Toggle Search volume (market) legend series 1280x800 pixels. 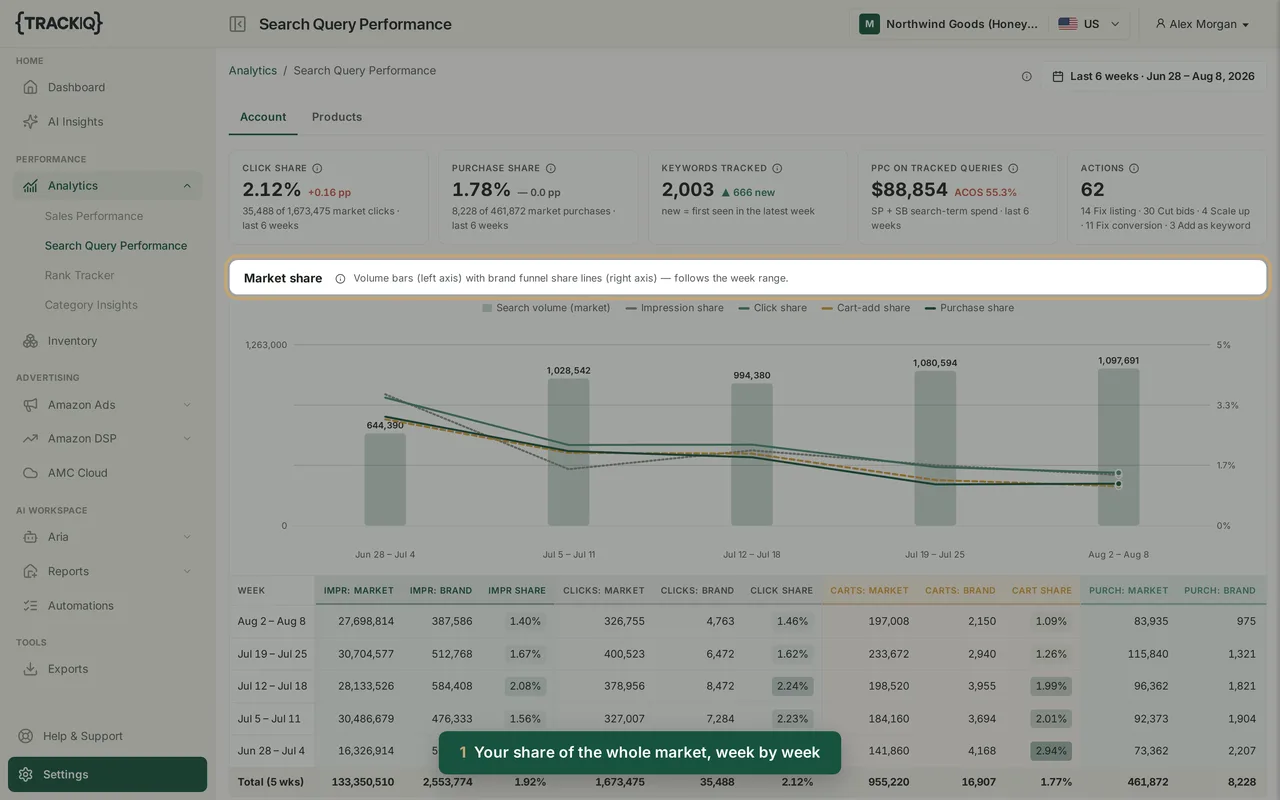[x=546, y=308]
